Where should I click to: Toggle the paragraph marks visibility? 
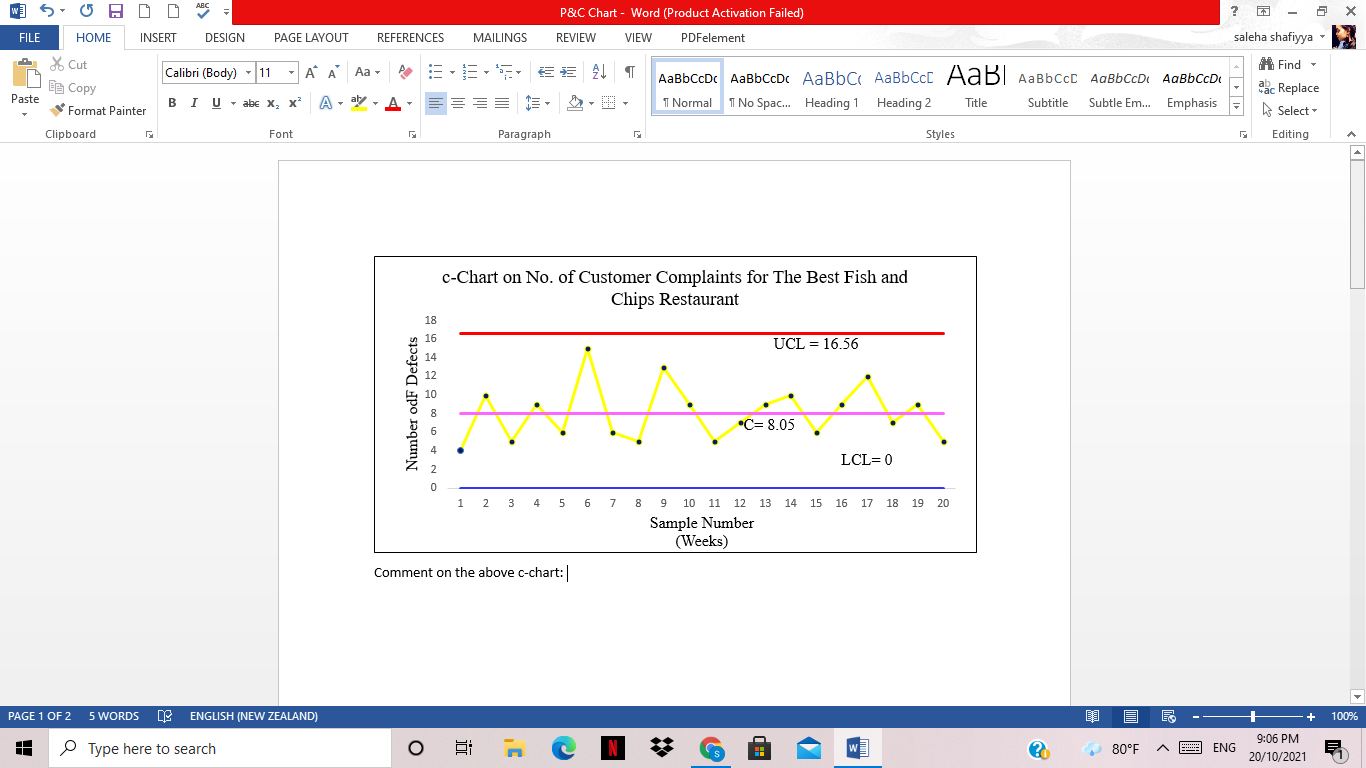pyautogui.click(x=628, y=72)
